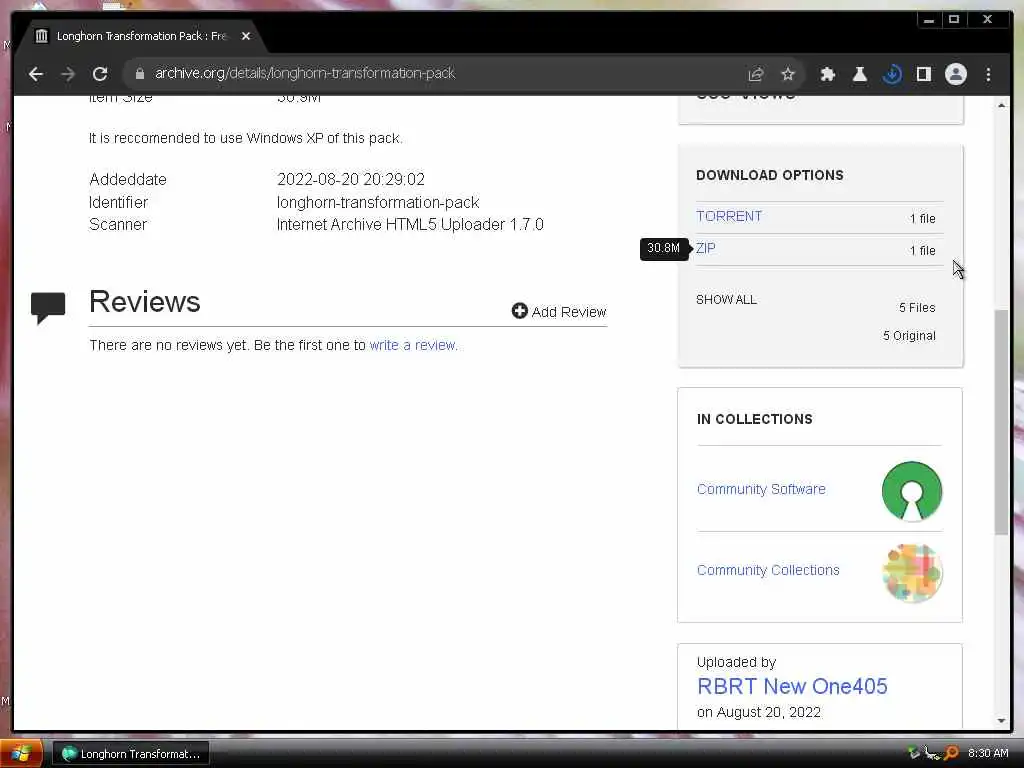Open the Extensions puzzle icon
Screen dimensions: 1024x768
(x=827, y=74)
